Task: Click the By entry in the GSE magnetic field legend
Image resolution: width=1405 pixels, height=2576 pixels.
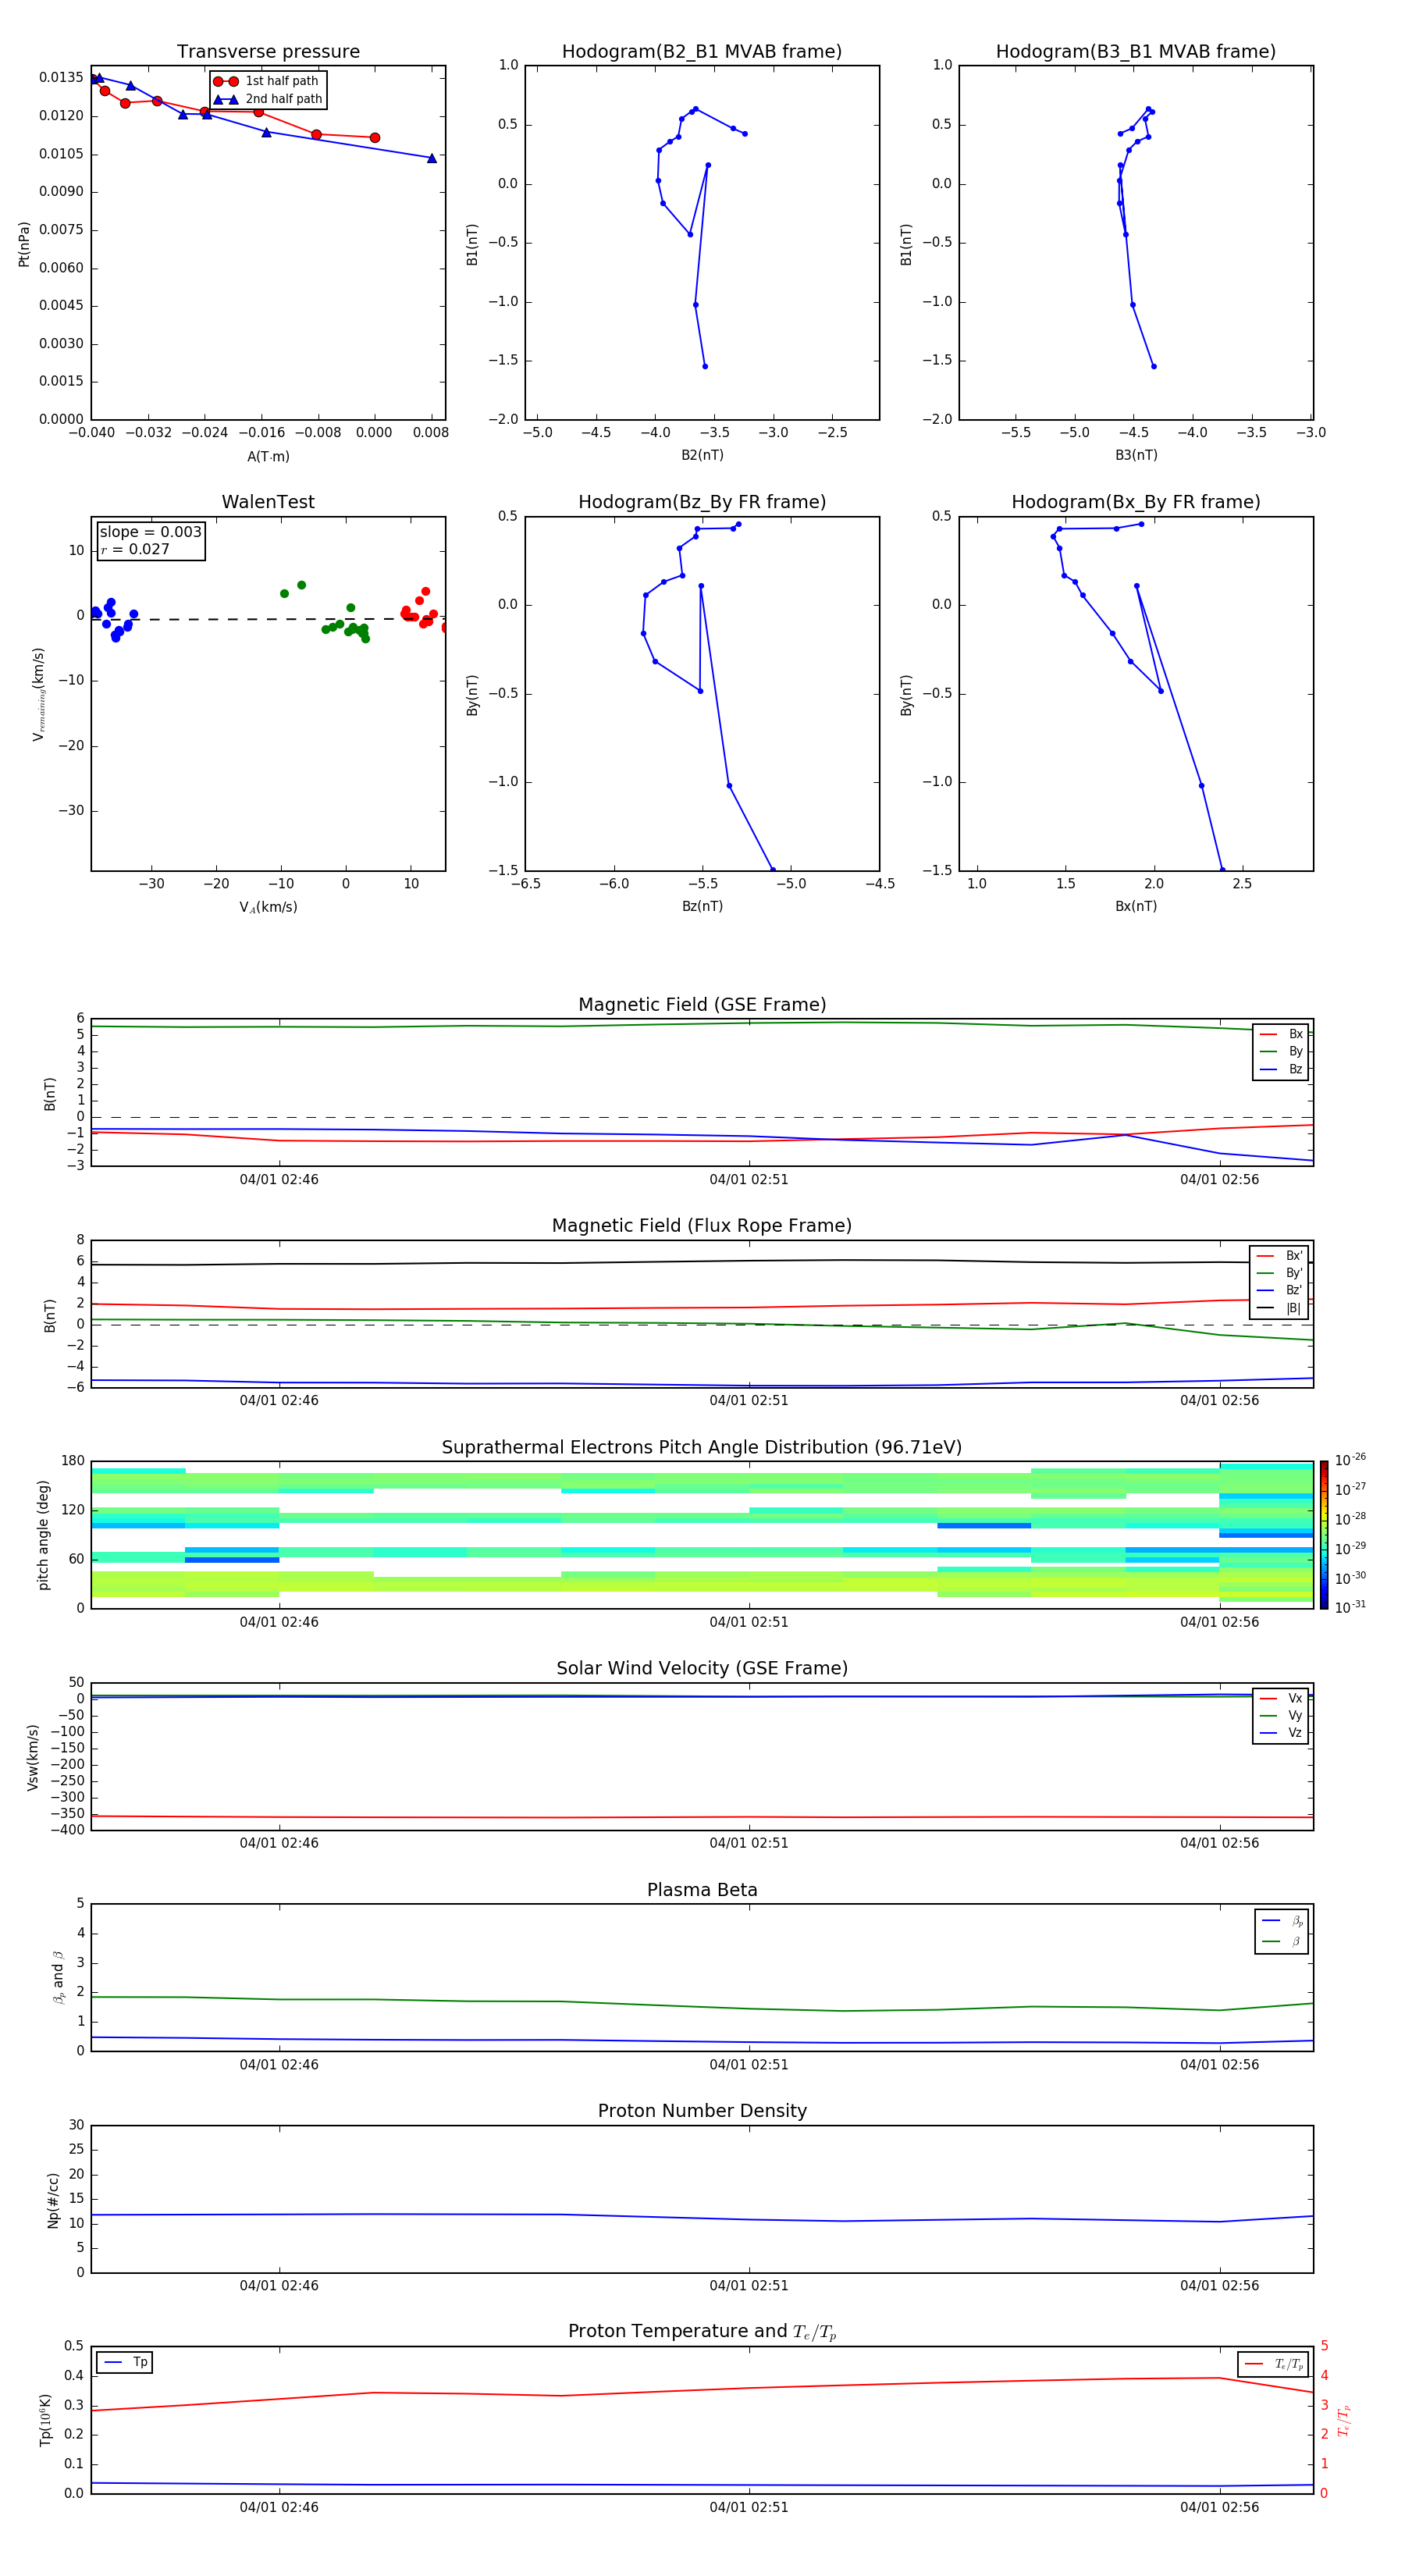Action: click(x=1281, y=1051)
